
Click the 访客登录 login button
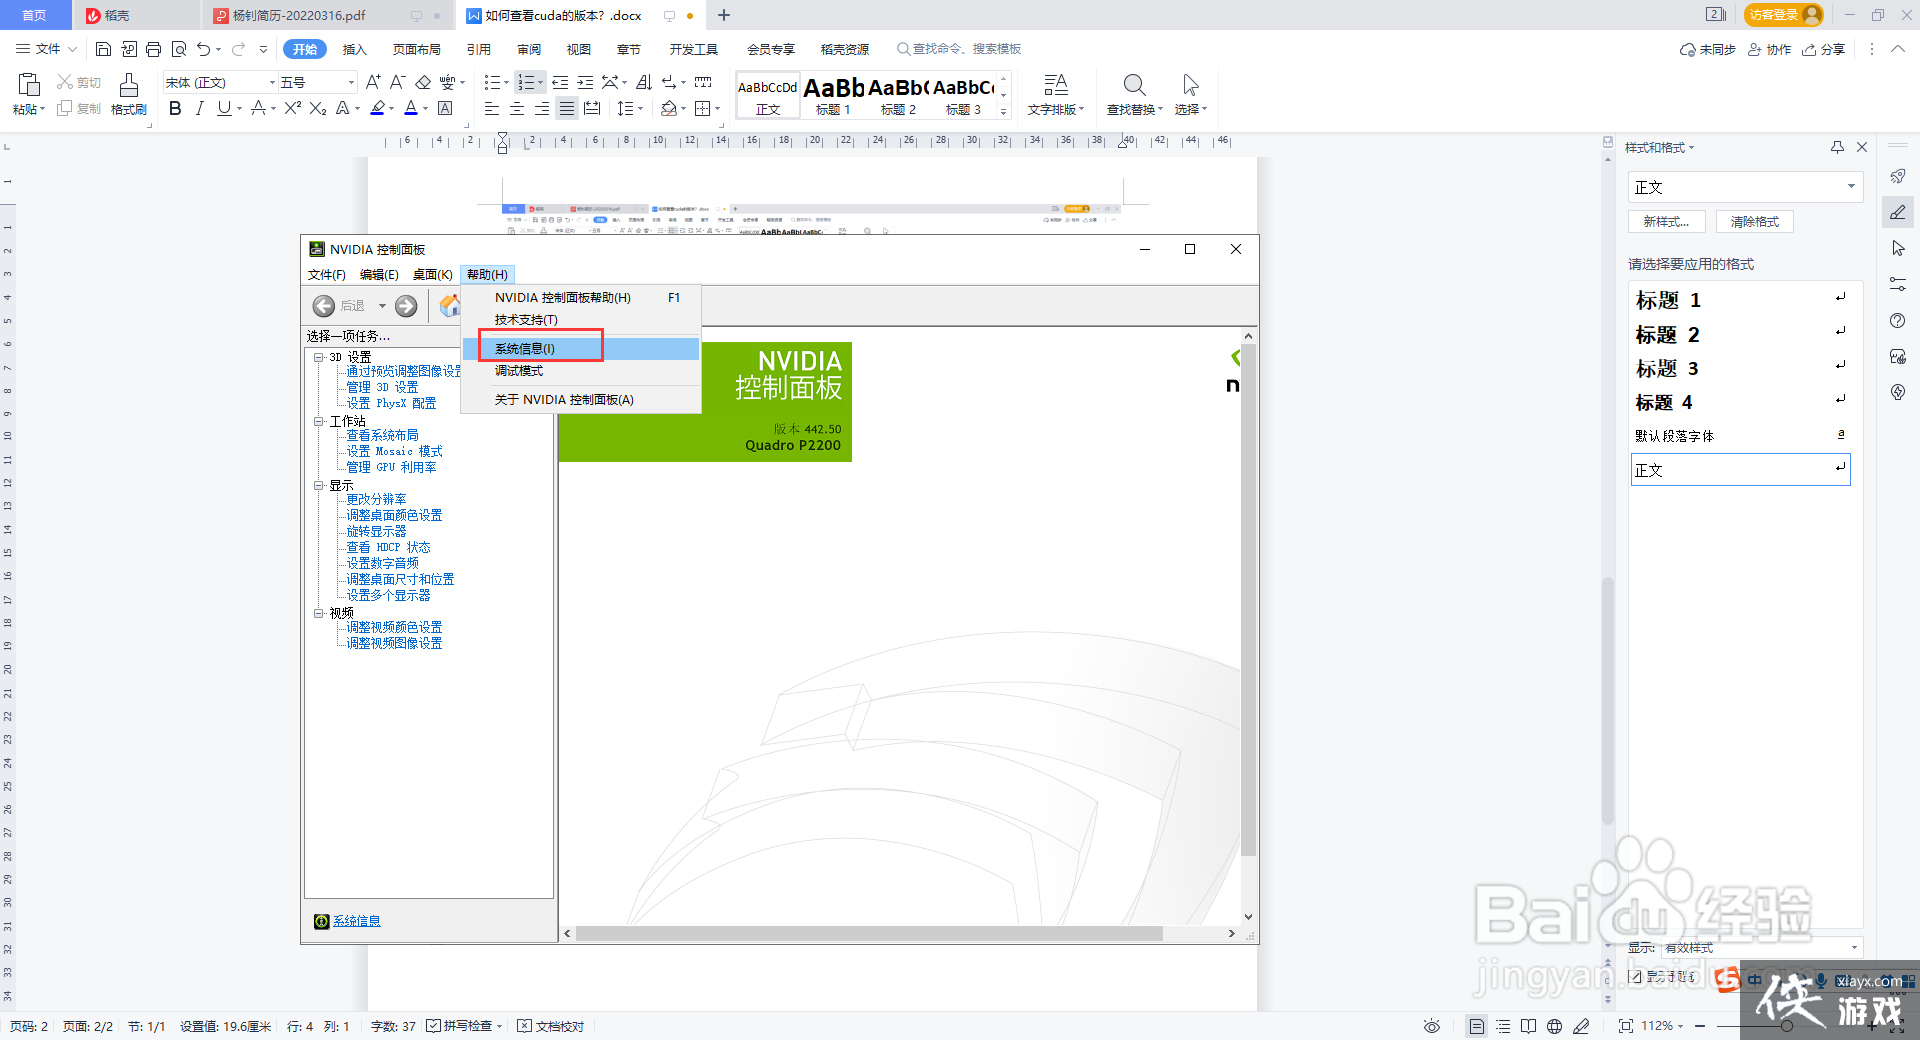click(1783, 15)
